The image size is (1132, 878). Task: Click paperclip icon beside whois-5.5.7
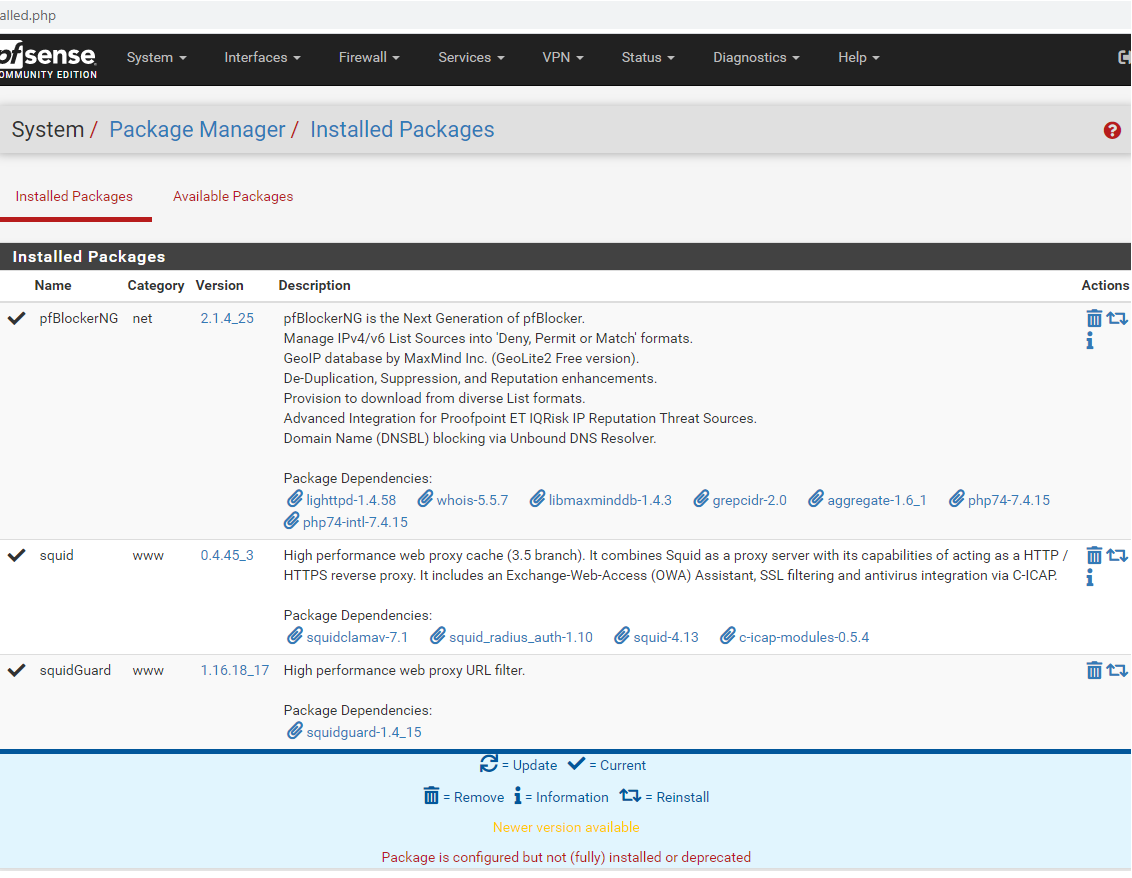pos(425,499)
